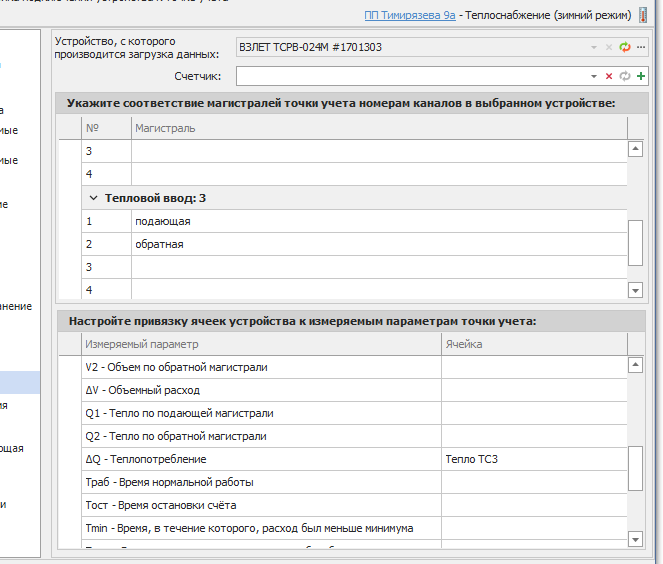Click the Счетчик input field

click(x=410, y=76)
